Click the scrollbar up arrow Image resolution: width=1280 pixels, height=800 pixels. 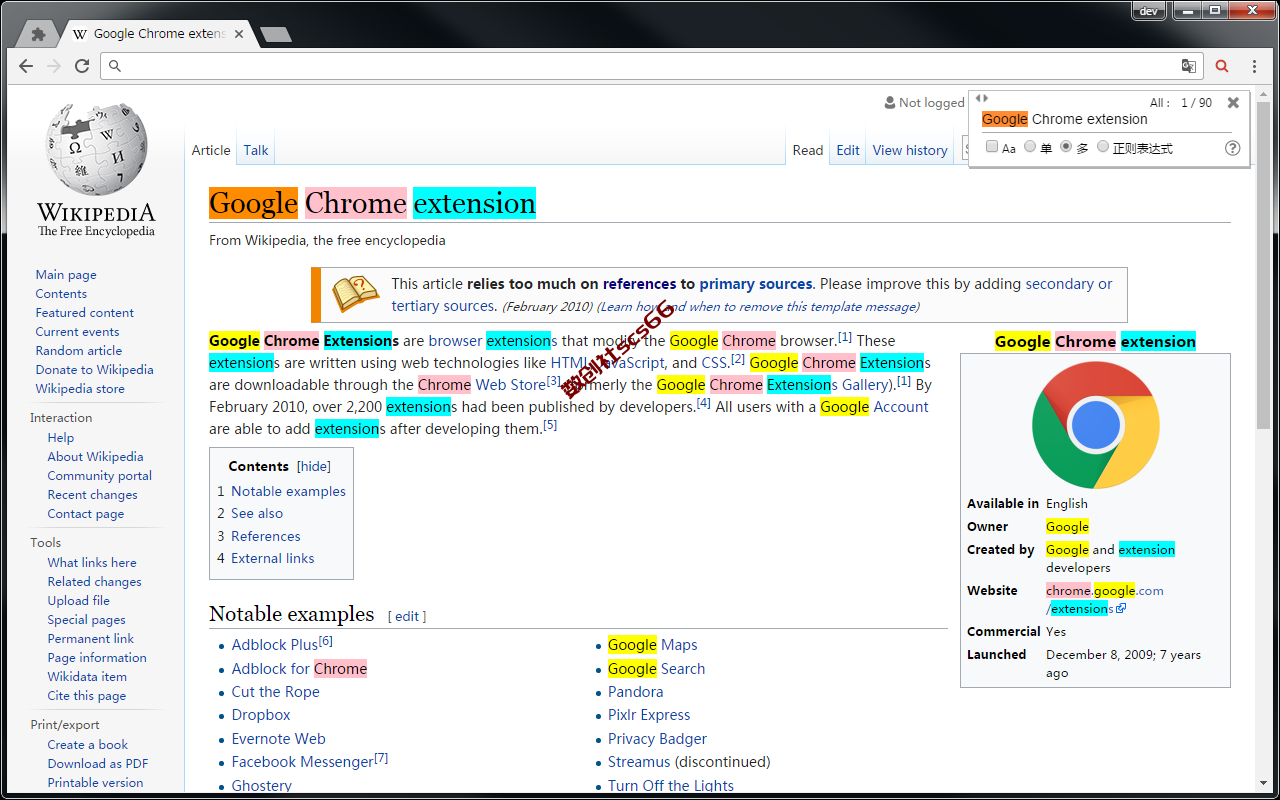[1263, 93]
